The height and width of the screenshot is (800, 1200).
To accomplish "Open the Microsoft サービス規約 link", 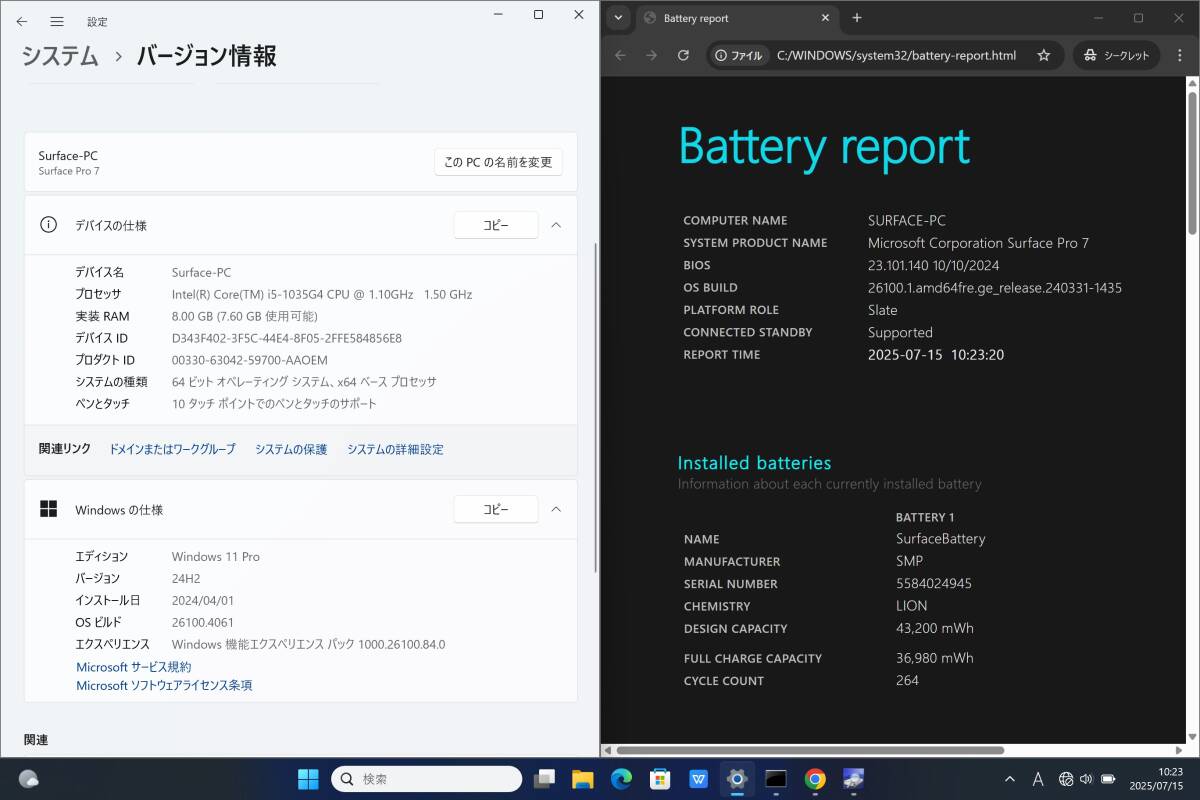I will (133, 667).
